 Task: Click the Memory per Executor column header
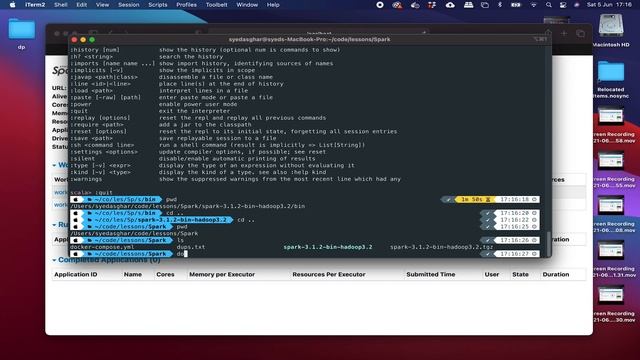pyautogui.click(x=222, y=274)
